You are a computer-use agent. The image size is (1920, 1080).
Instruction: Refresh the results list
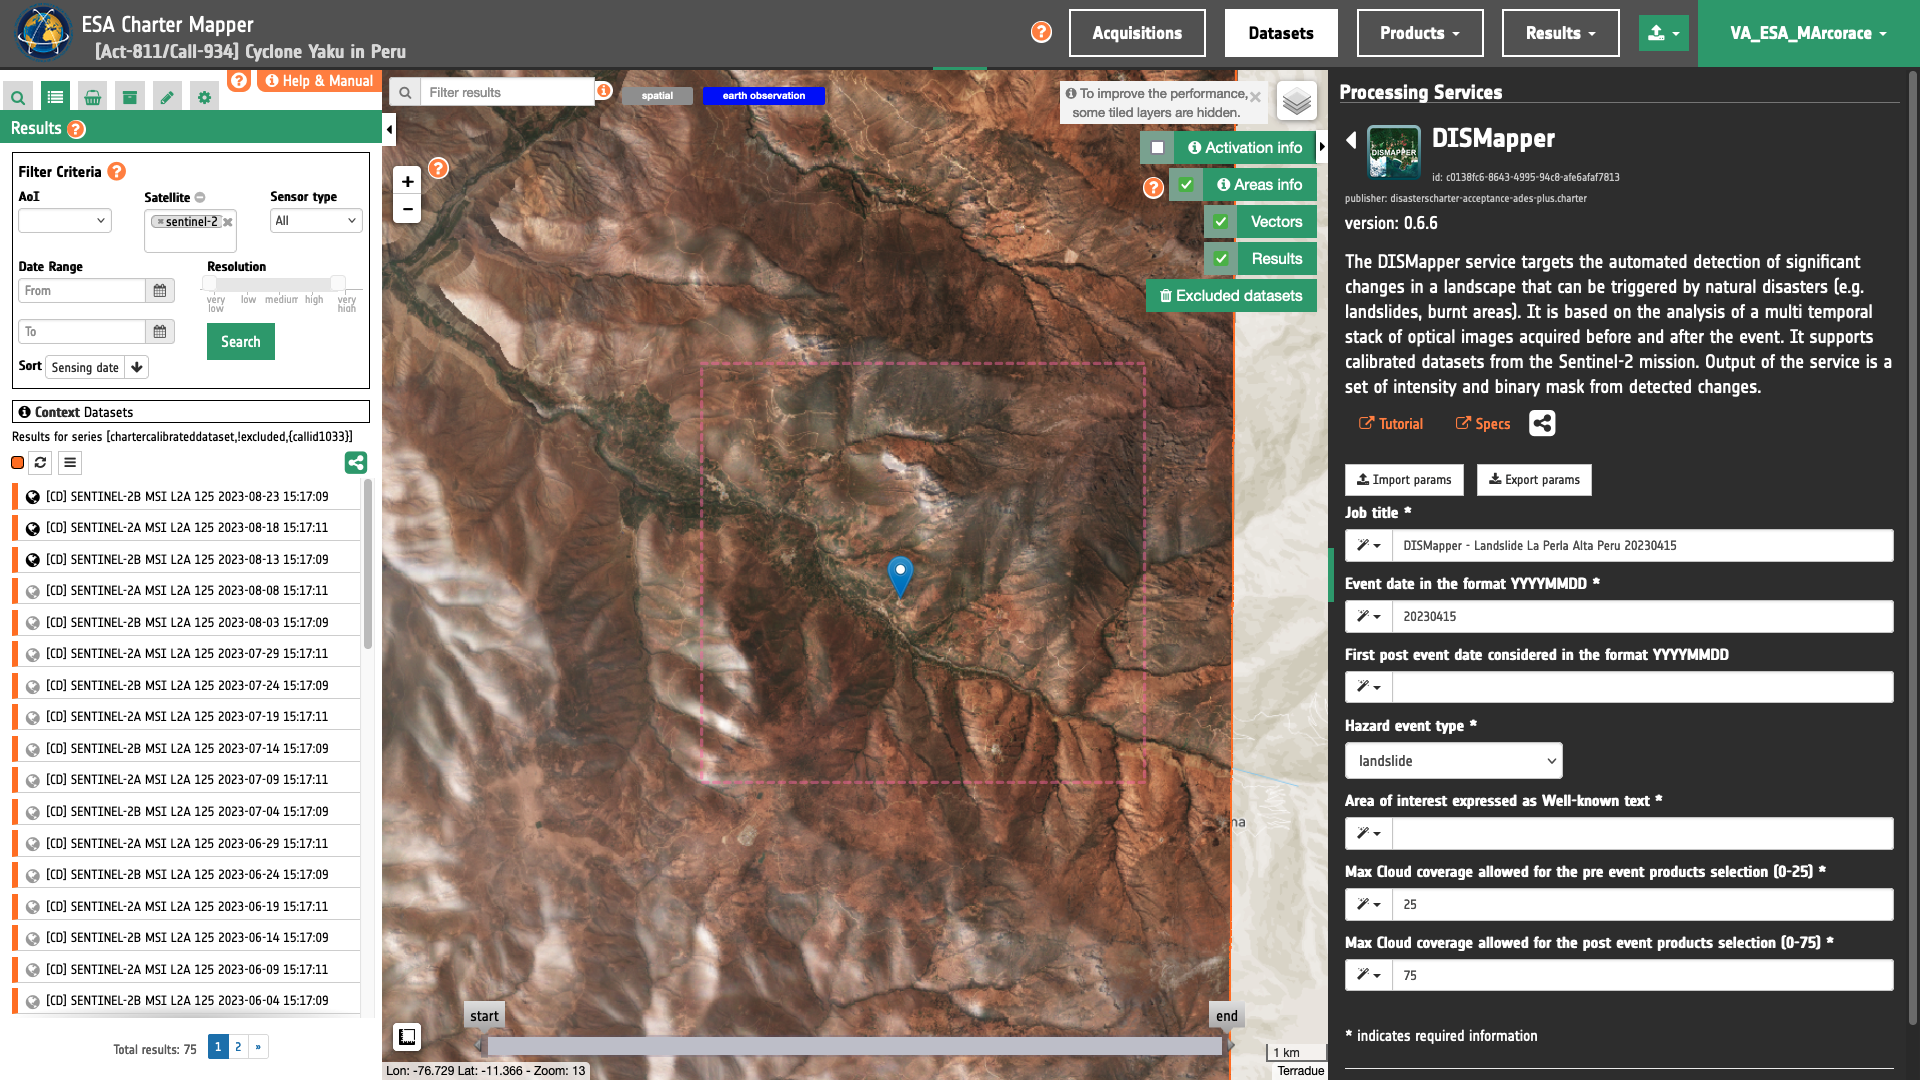coord(40,463)
